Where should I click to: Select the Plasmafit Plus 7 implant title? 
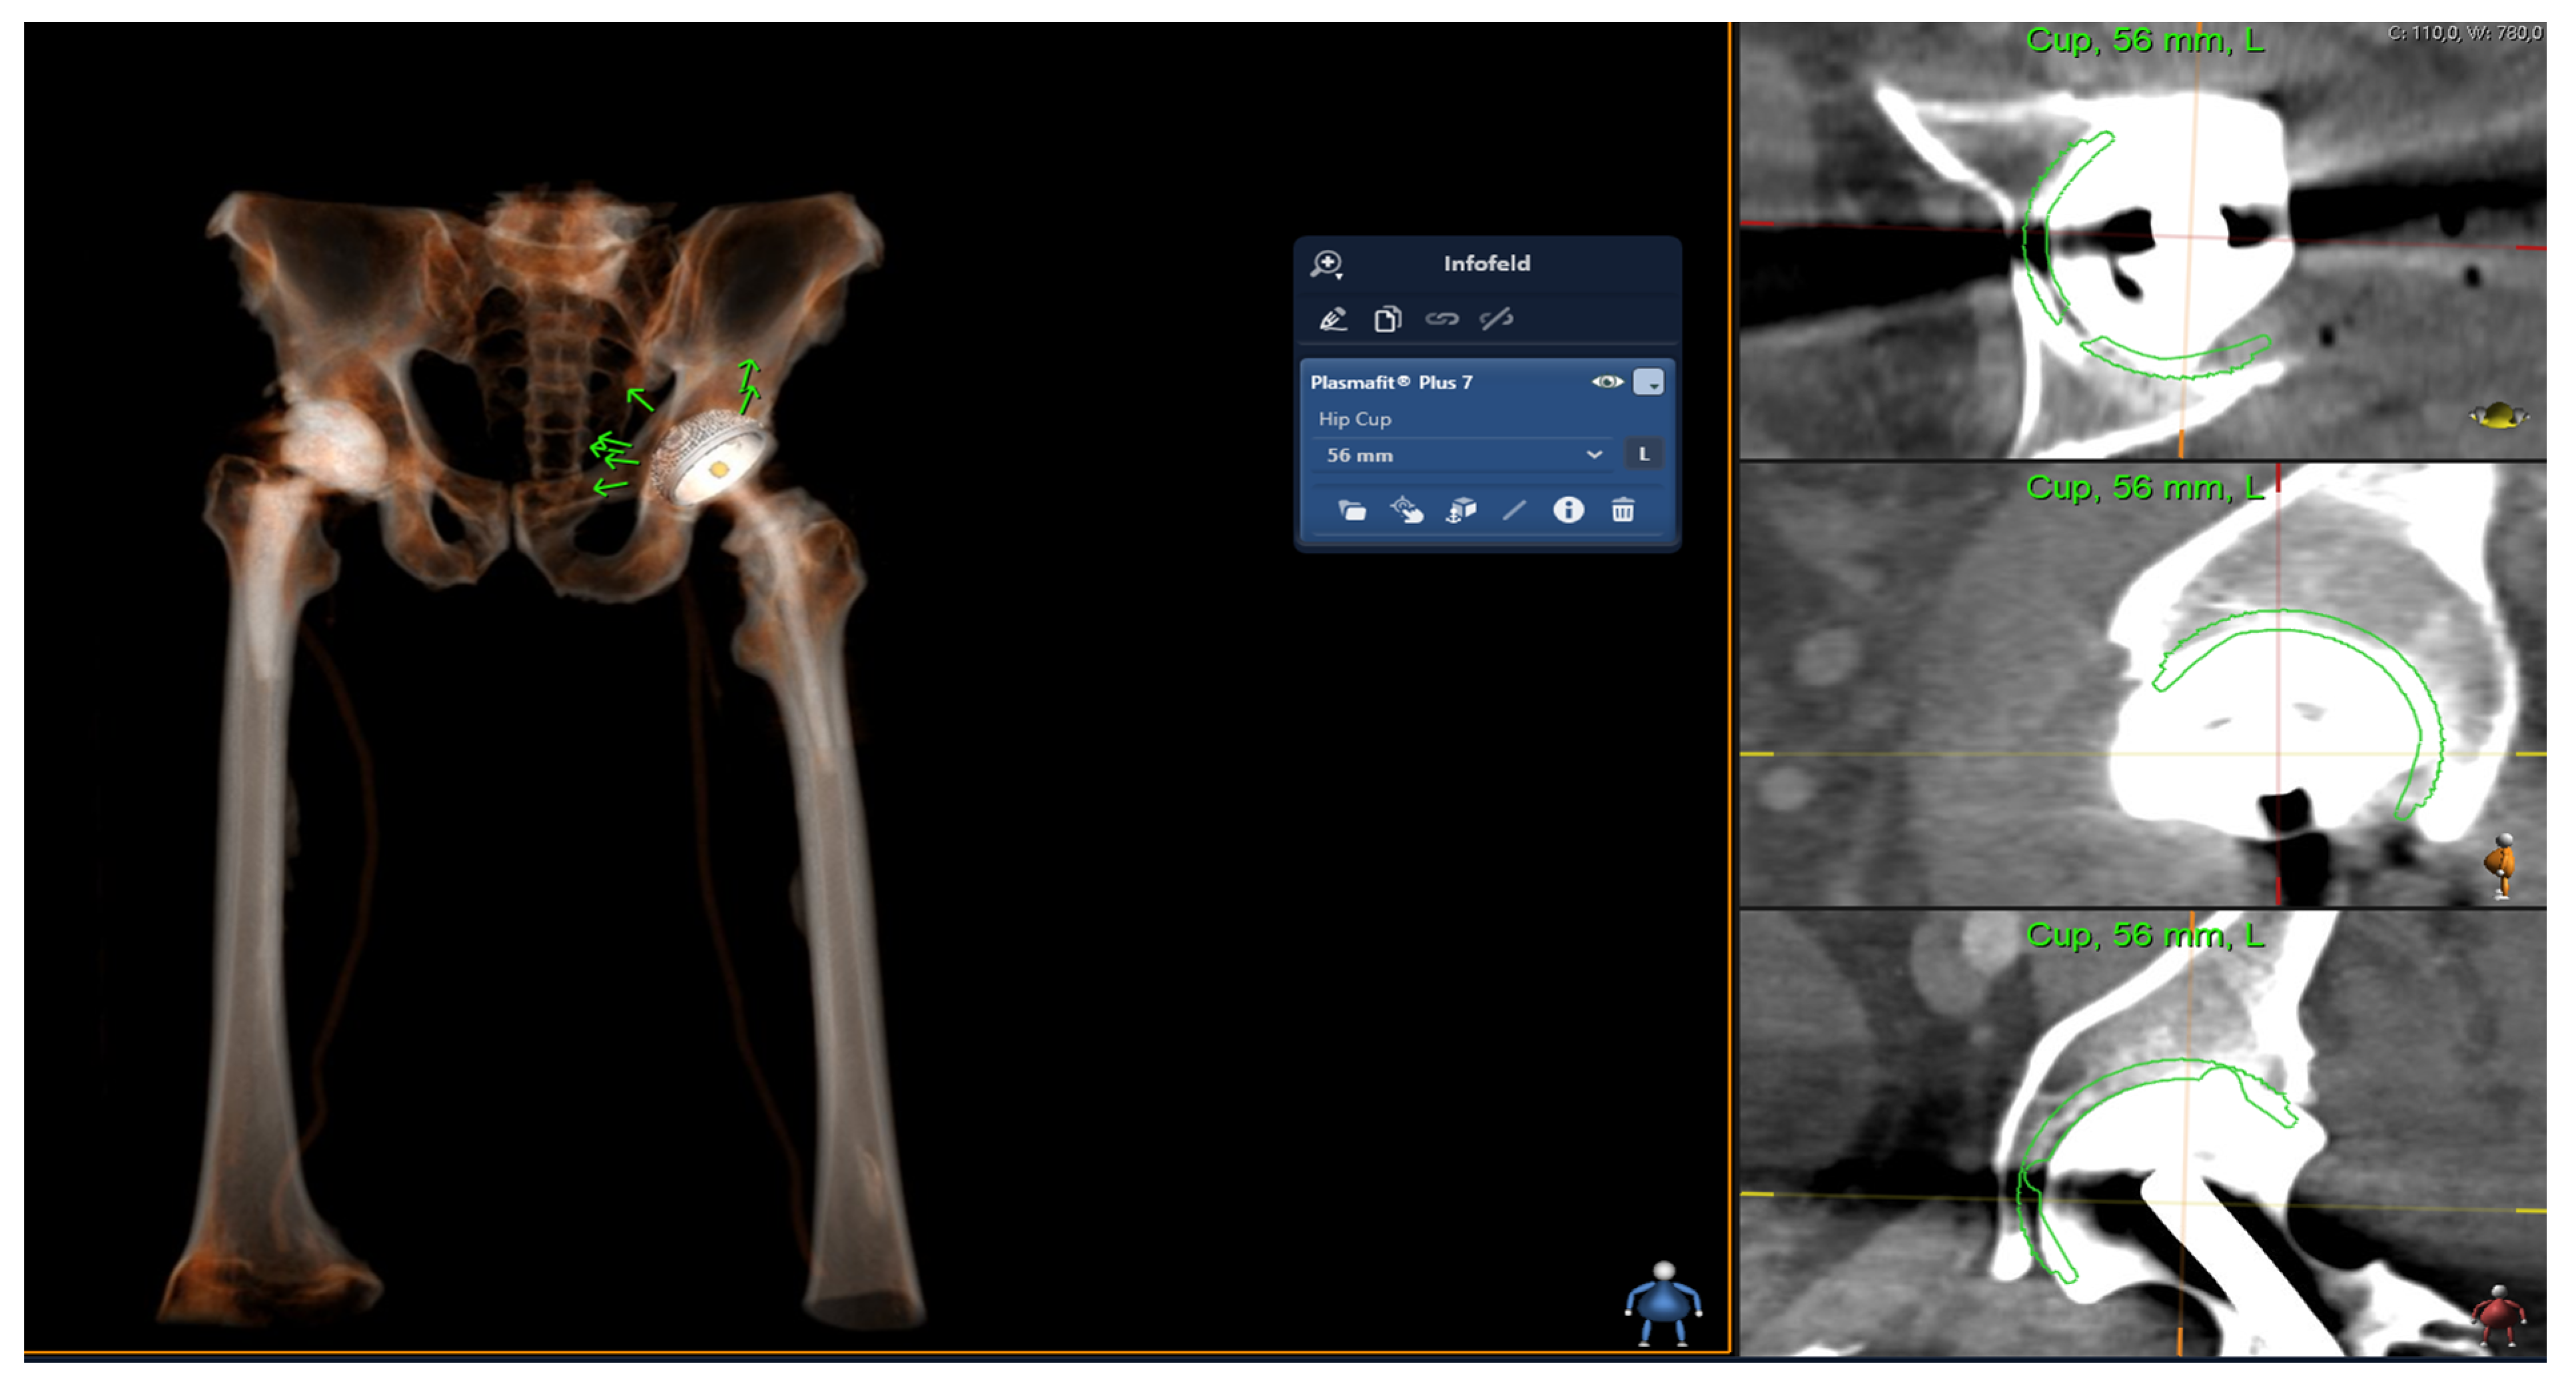(1391, 382)
